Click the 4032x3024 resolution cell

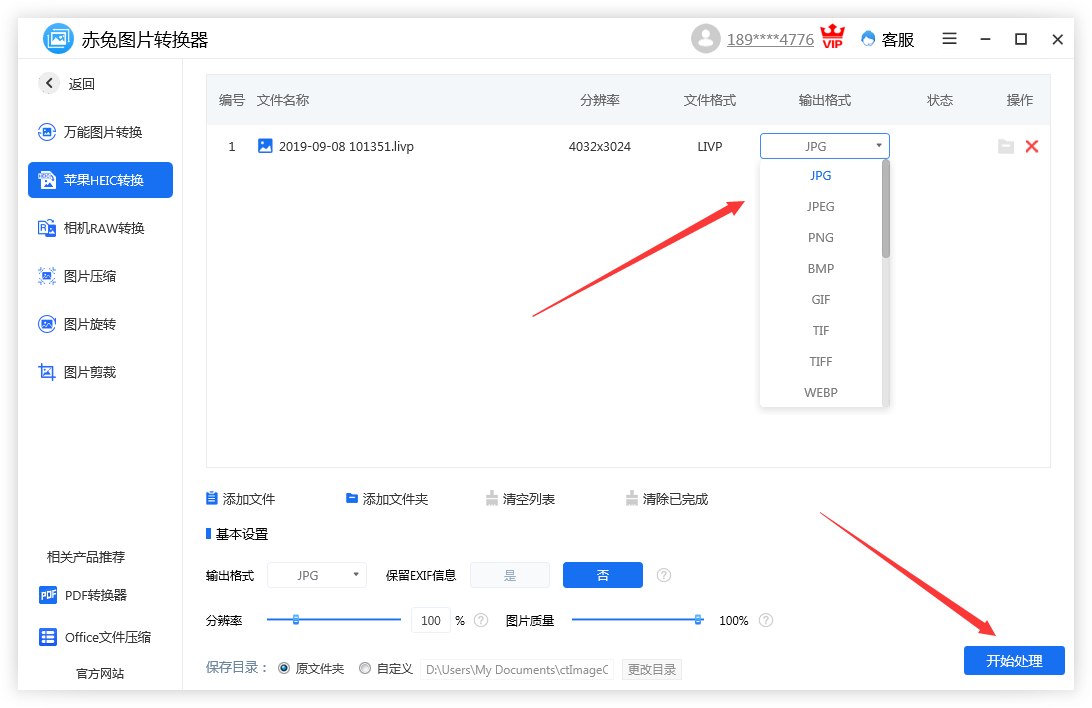click(600, 146)
